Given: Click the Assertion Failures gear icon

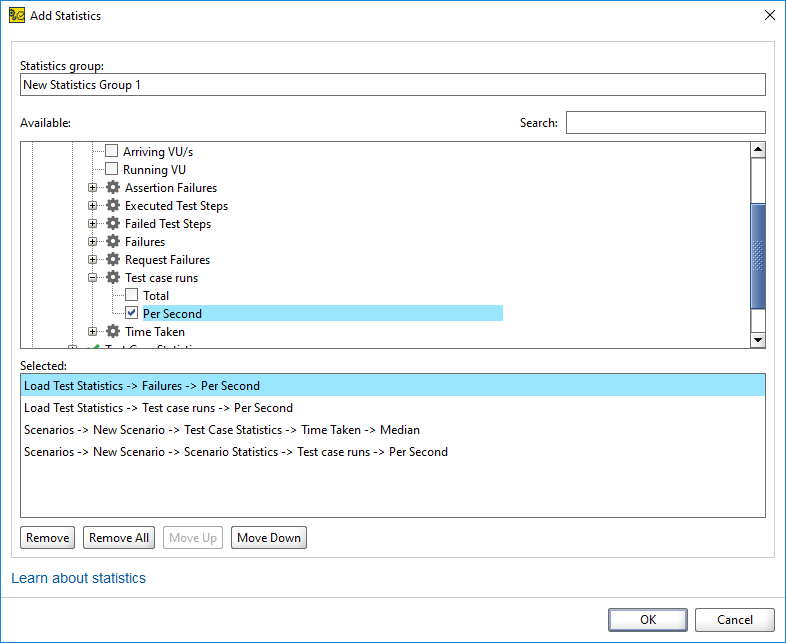Looking at the screenshot, I should coord(113,187).
